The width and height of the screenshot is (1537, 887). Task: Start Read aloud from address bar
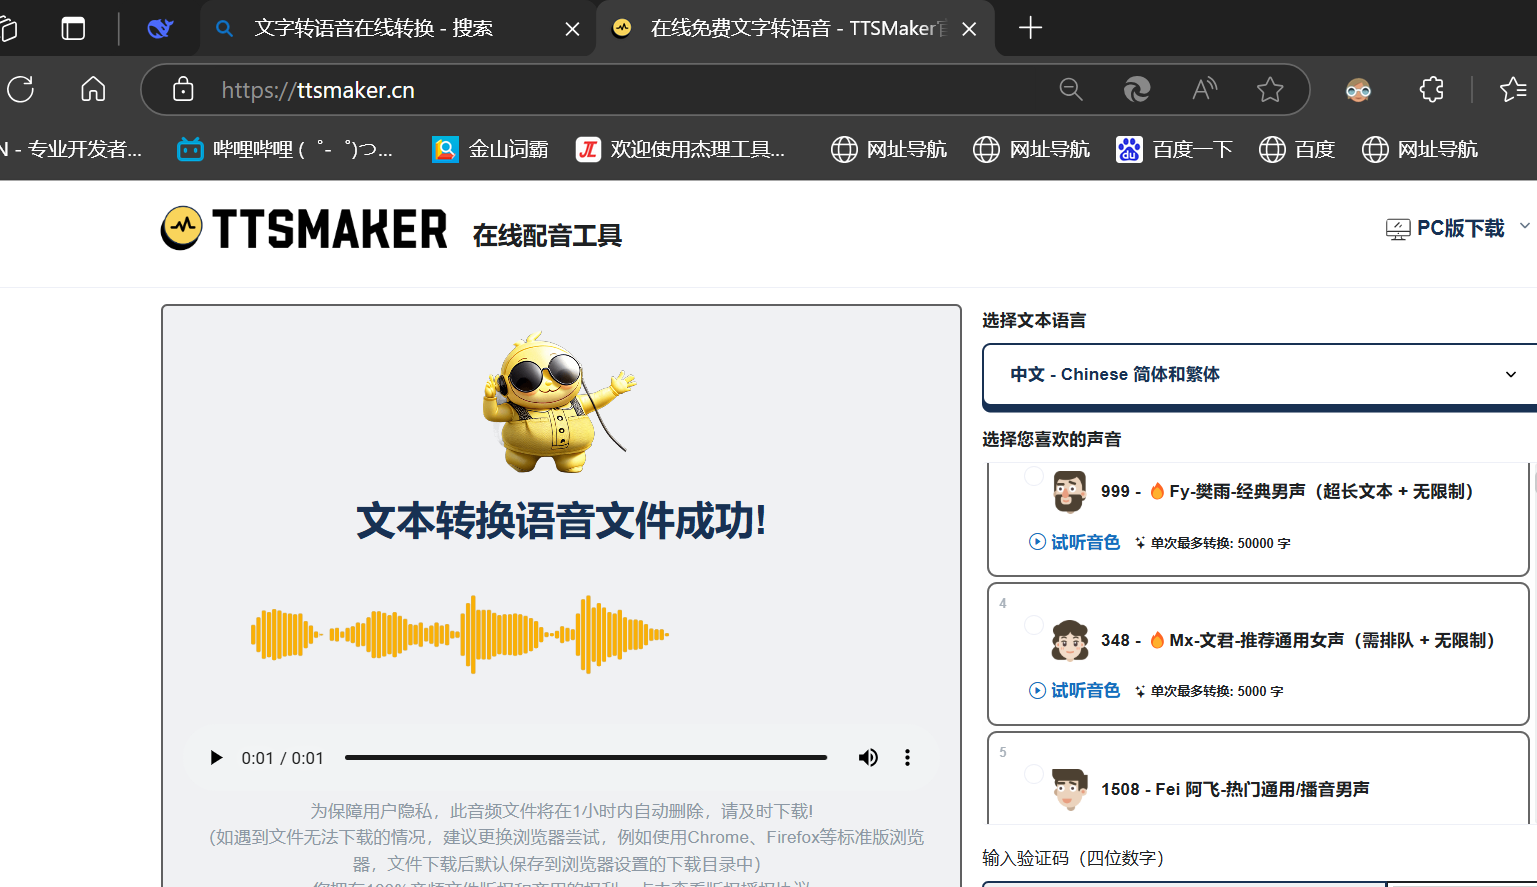coord(1205,90)
